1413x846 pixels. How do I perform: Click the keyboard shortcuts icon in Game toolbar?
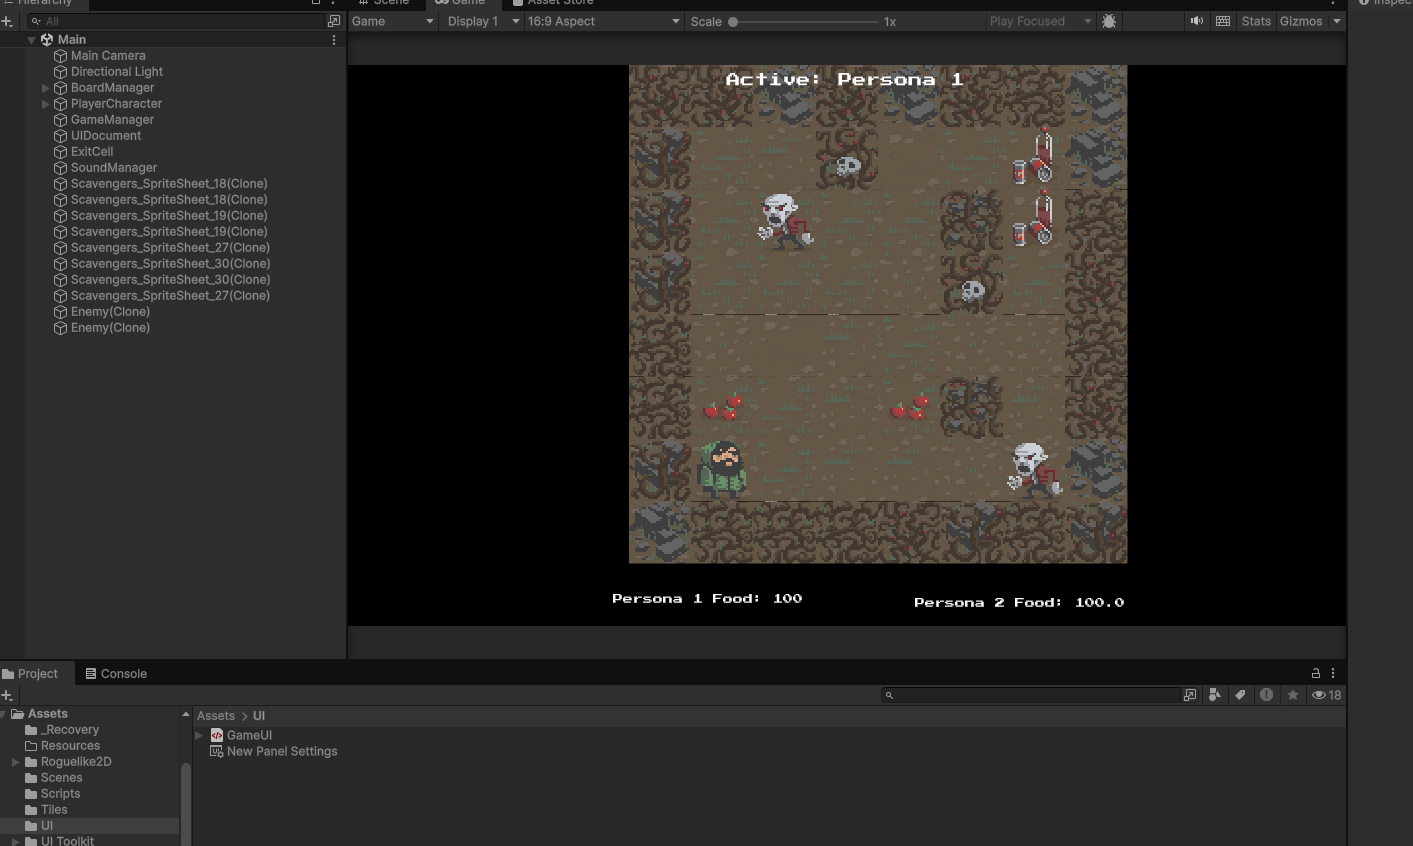point(1223,21)
